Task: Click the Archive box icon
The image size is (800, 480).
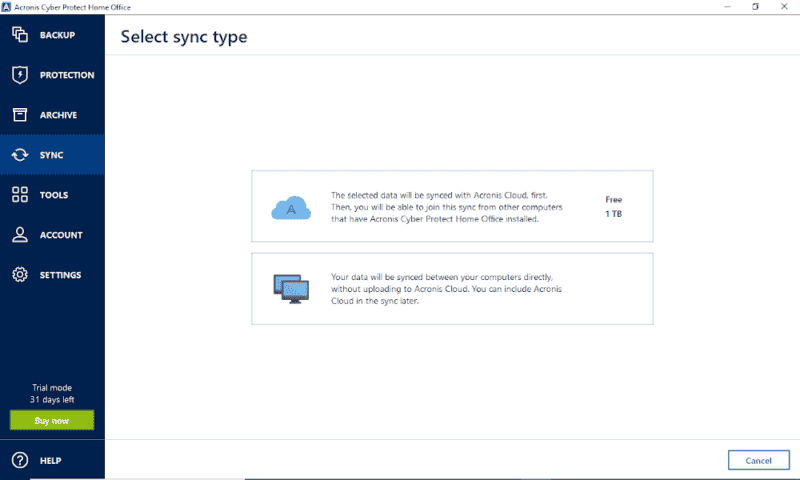Action: [x=20, y=115]
